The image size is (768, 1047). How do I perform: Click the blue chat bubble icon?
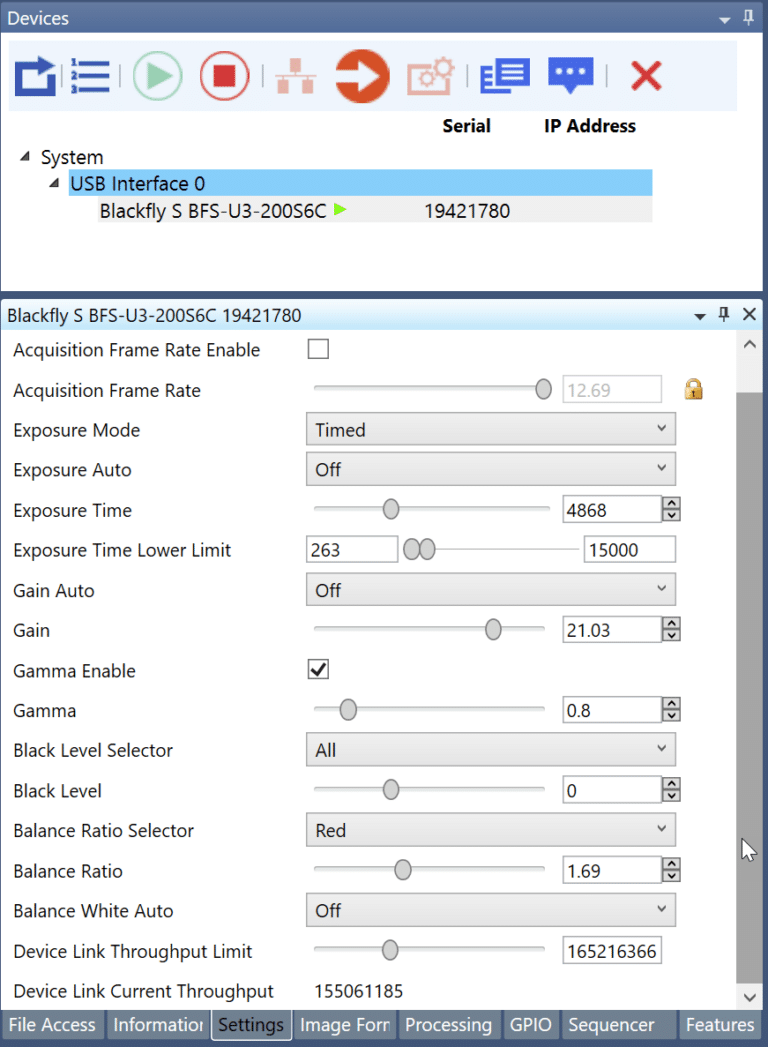[x=570, y=75]
